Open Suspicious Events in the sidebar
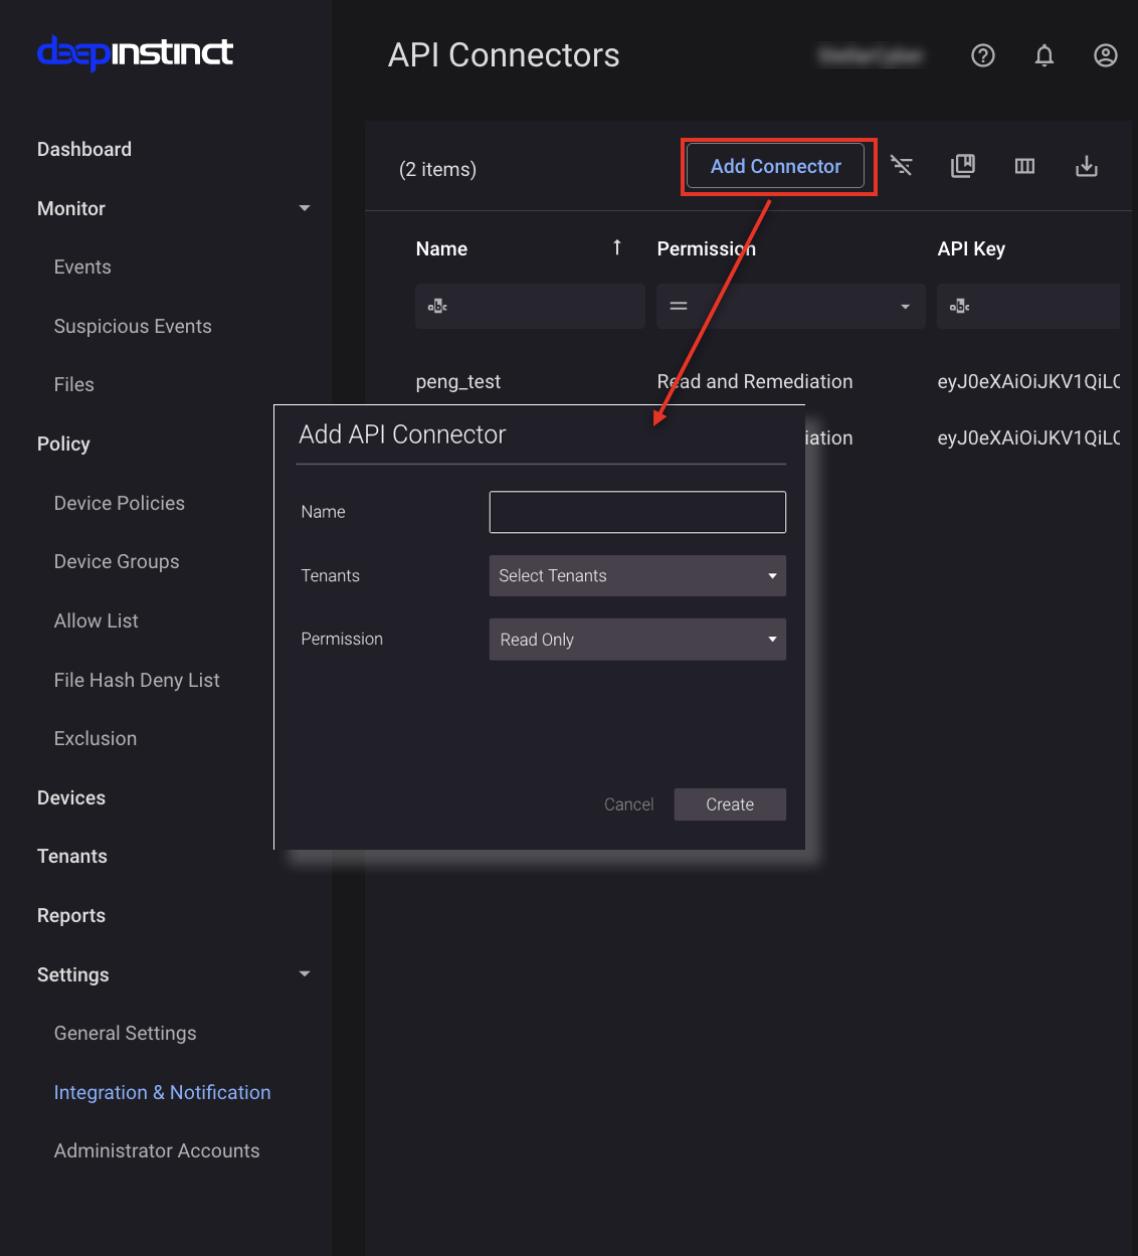Screen dimensions: 1138x1256 pyautogui.click(x=133, y=326)
